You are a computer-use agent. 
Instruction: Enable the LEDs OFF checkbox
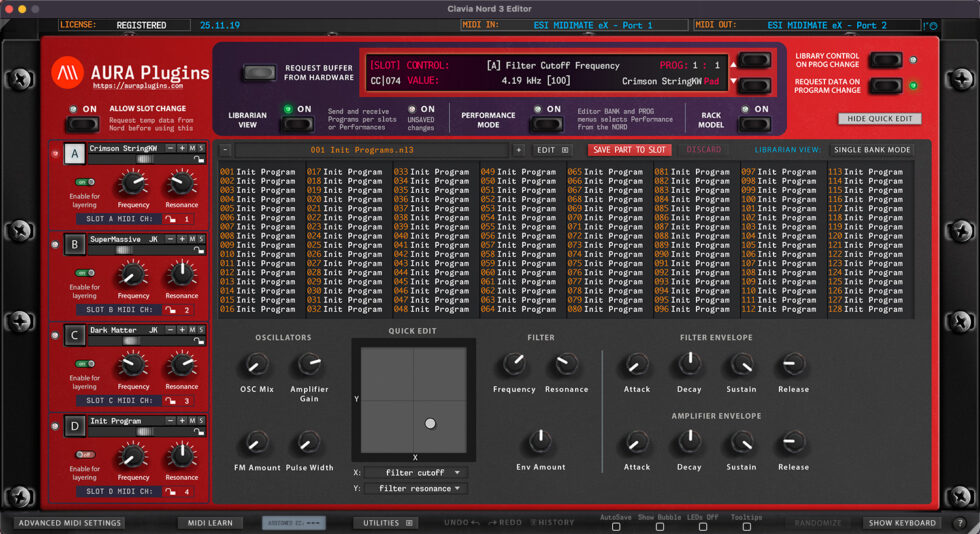click(x=702, y=526)
